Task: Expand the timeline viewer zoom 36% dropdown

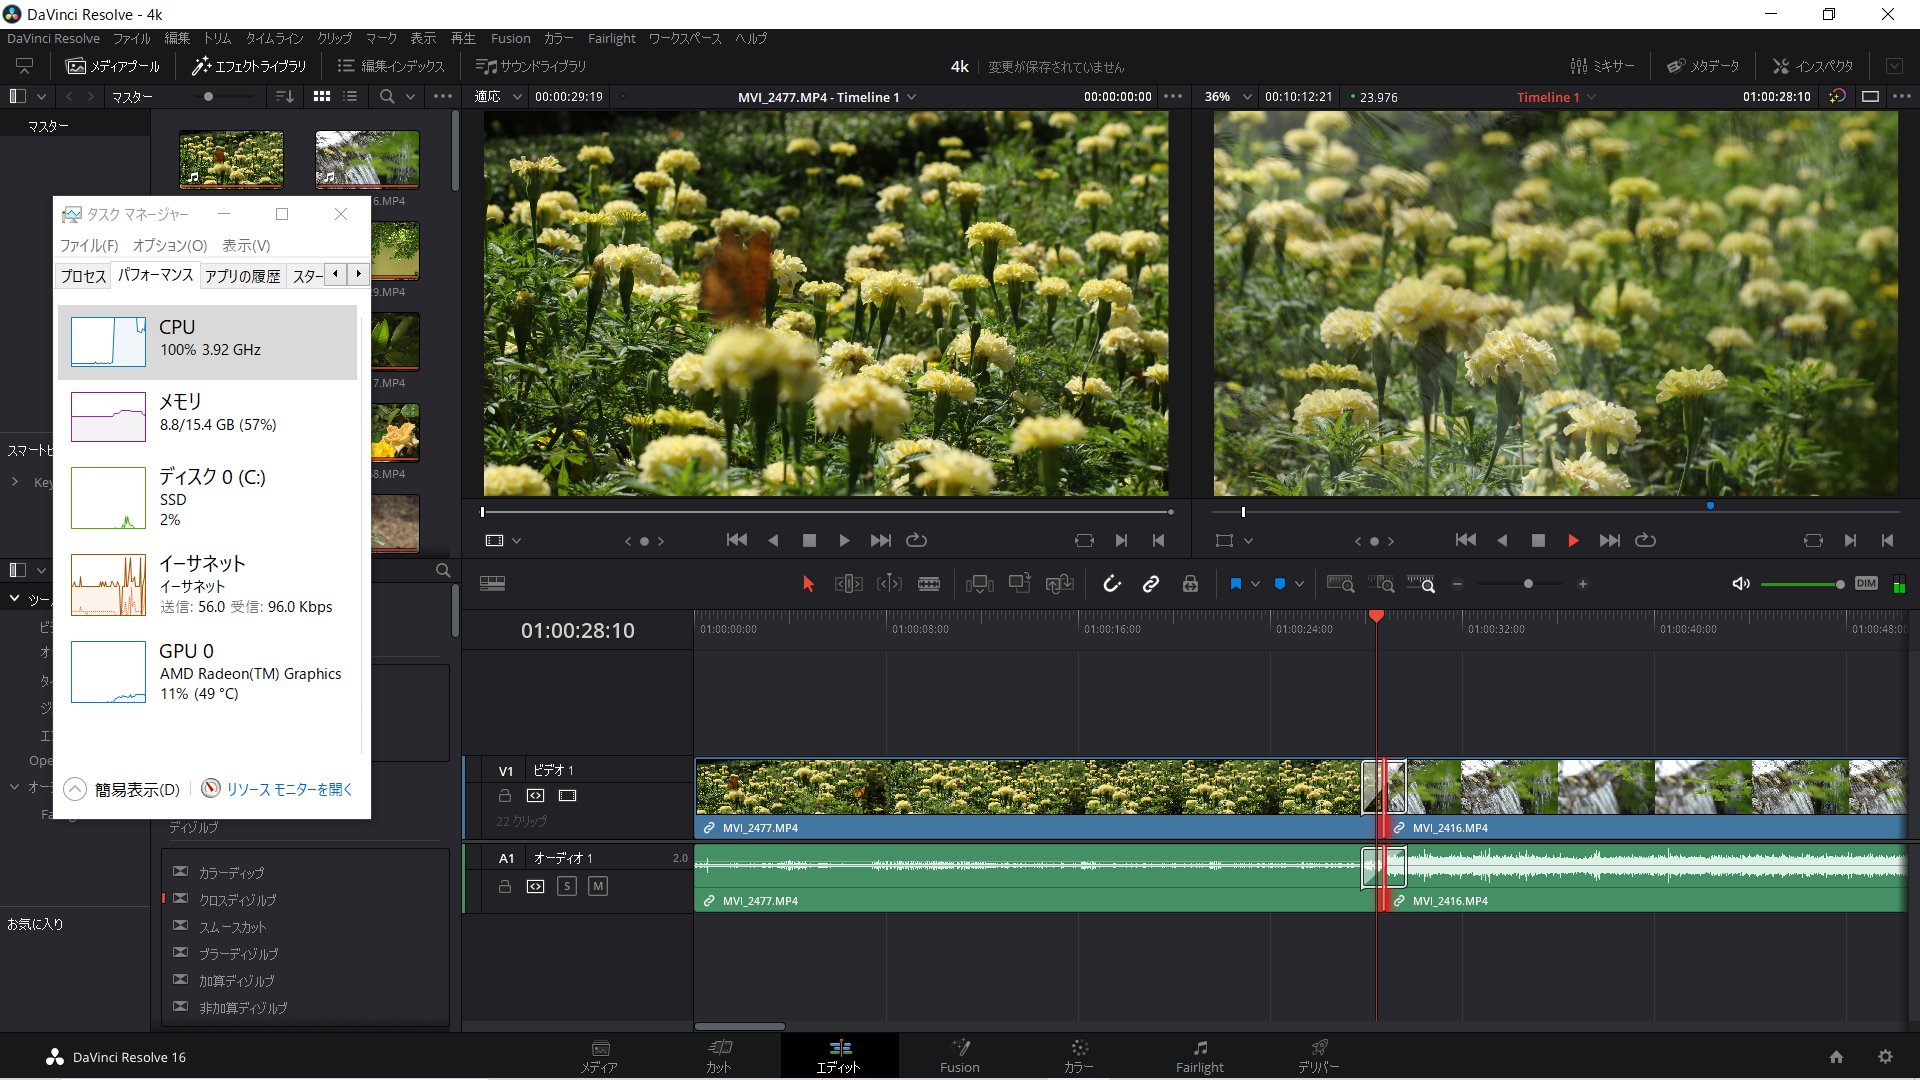Action: 1247,97
